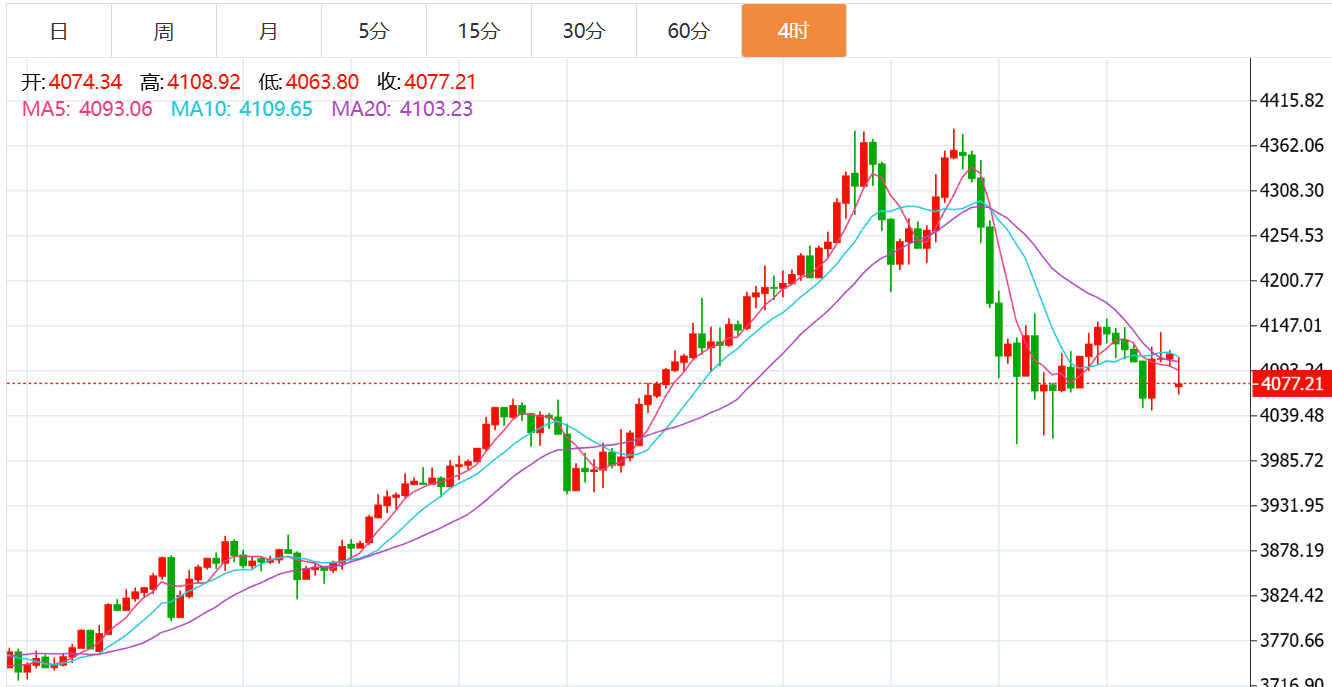The height and width of the screenshot is (687, 1332).
Task: Open the 月 monthly chart tab
Action: coord(268,31)
